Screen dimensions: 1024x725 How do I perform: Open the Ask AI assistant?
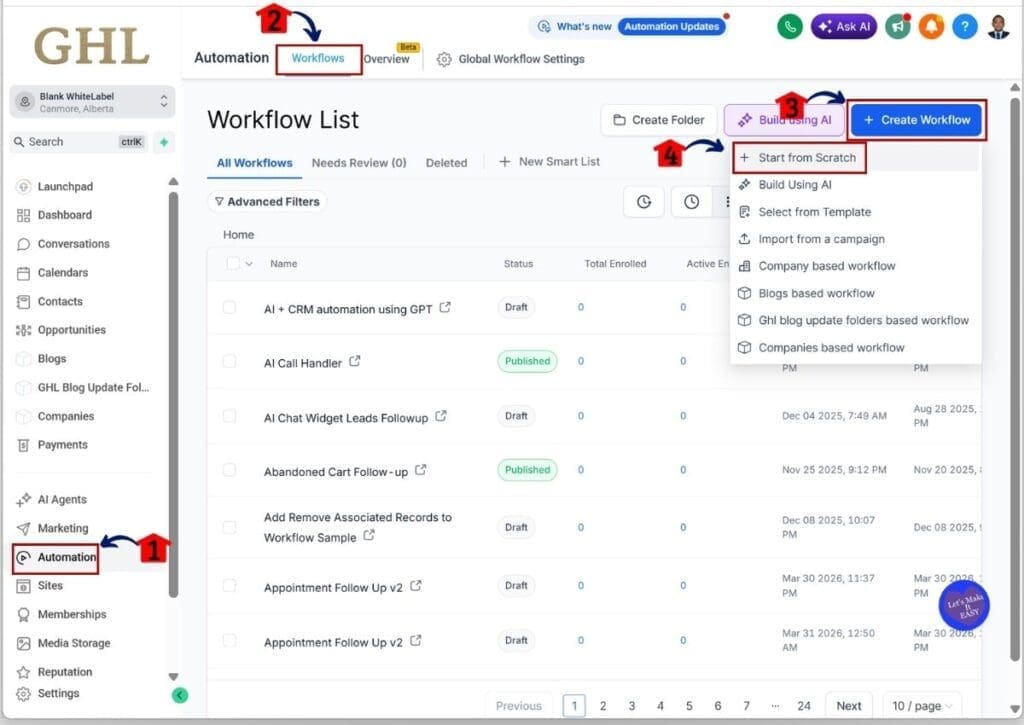pos(843,27)
